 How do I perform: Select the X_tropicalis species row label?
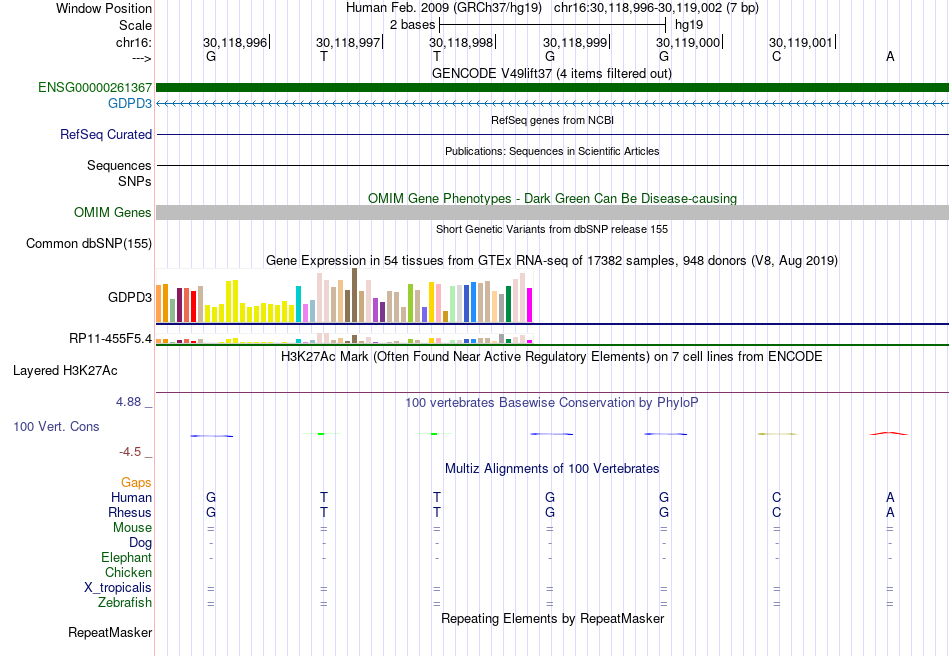[x=118, y=588]
